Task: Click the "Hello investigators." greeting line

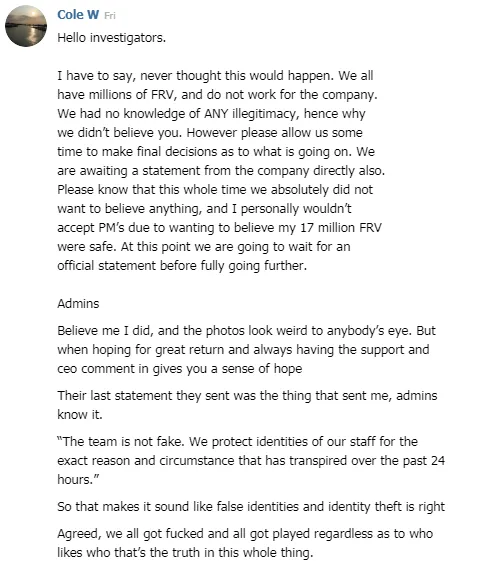Action: 111,38
